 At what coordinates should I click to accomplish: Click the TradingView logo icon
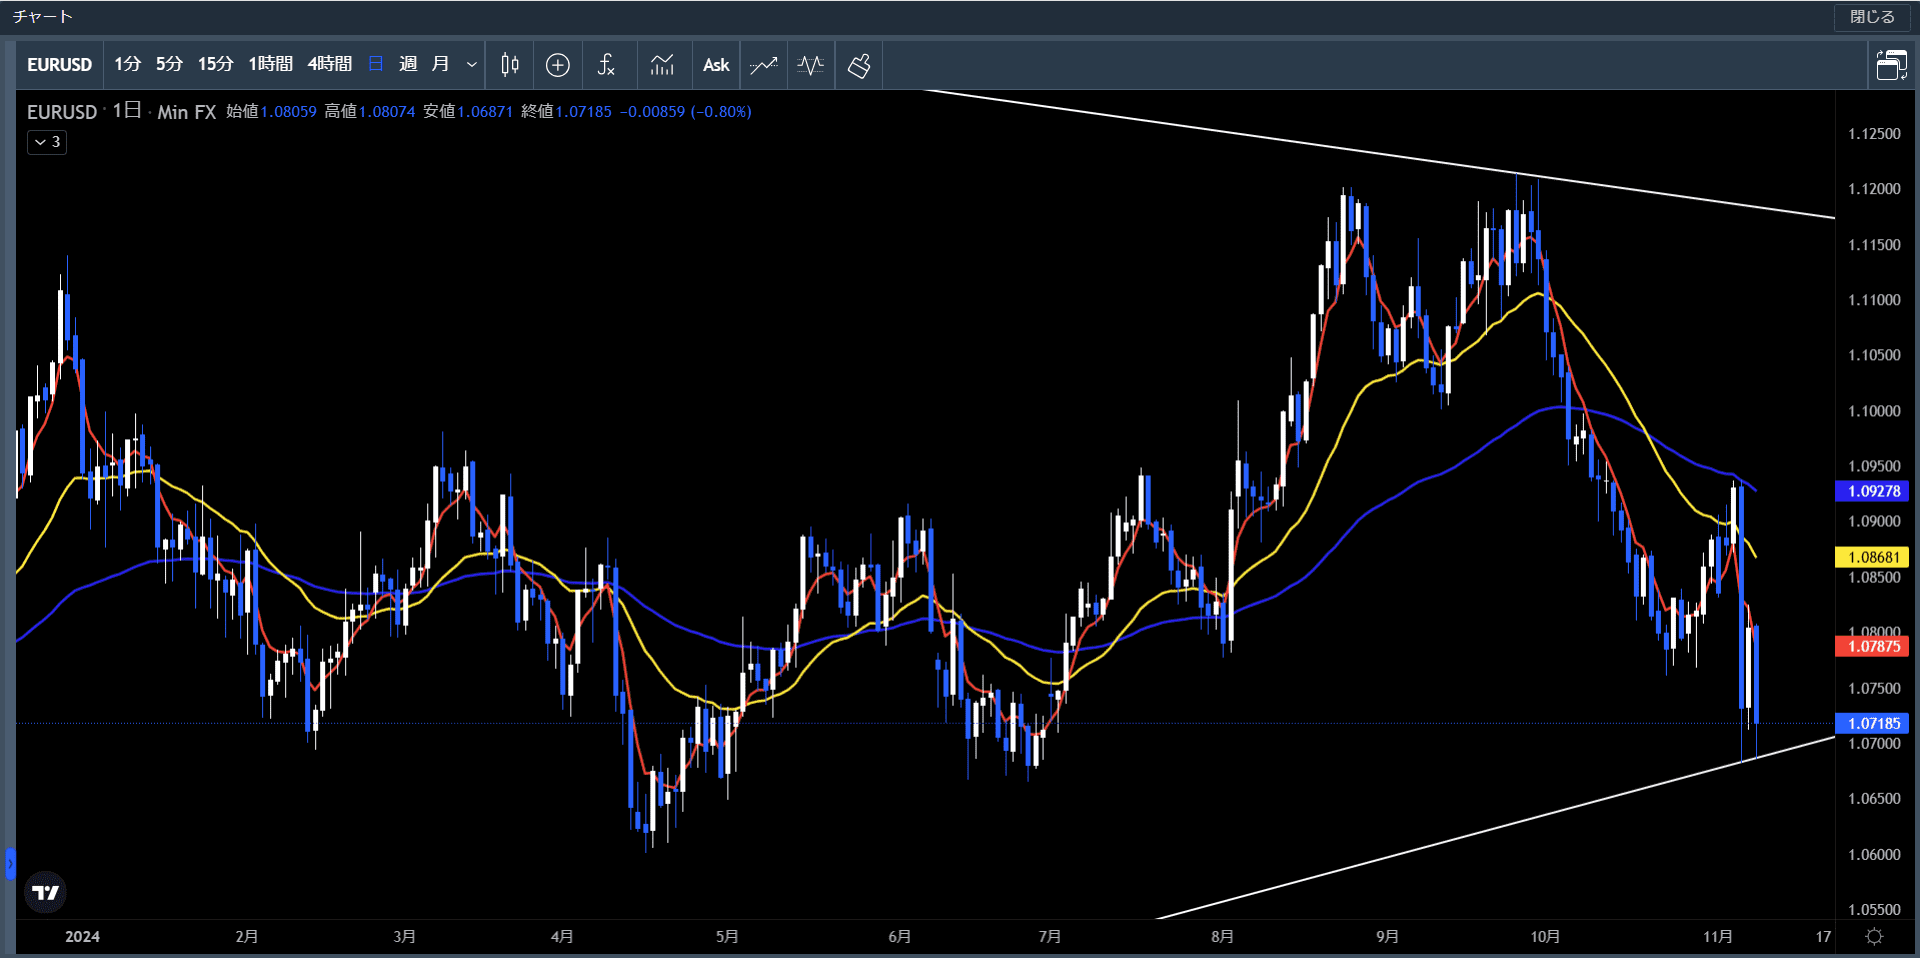coord(45,892)
